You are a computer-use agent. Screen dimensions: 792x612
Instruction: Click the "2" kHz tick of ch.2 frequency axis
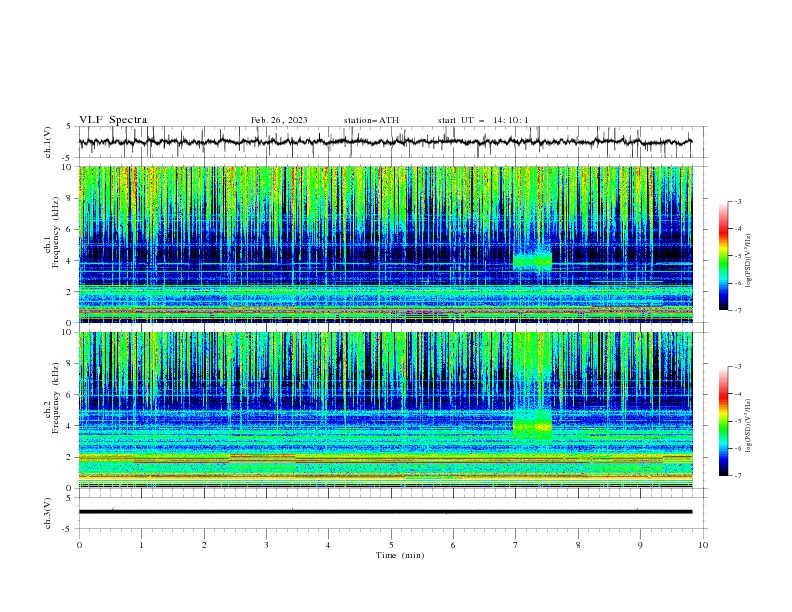(x=69, y=457)
